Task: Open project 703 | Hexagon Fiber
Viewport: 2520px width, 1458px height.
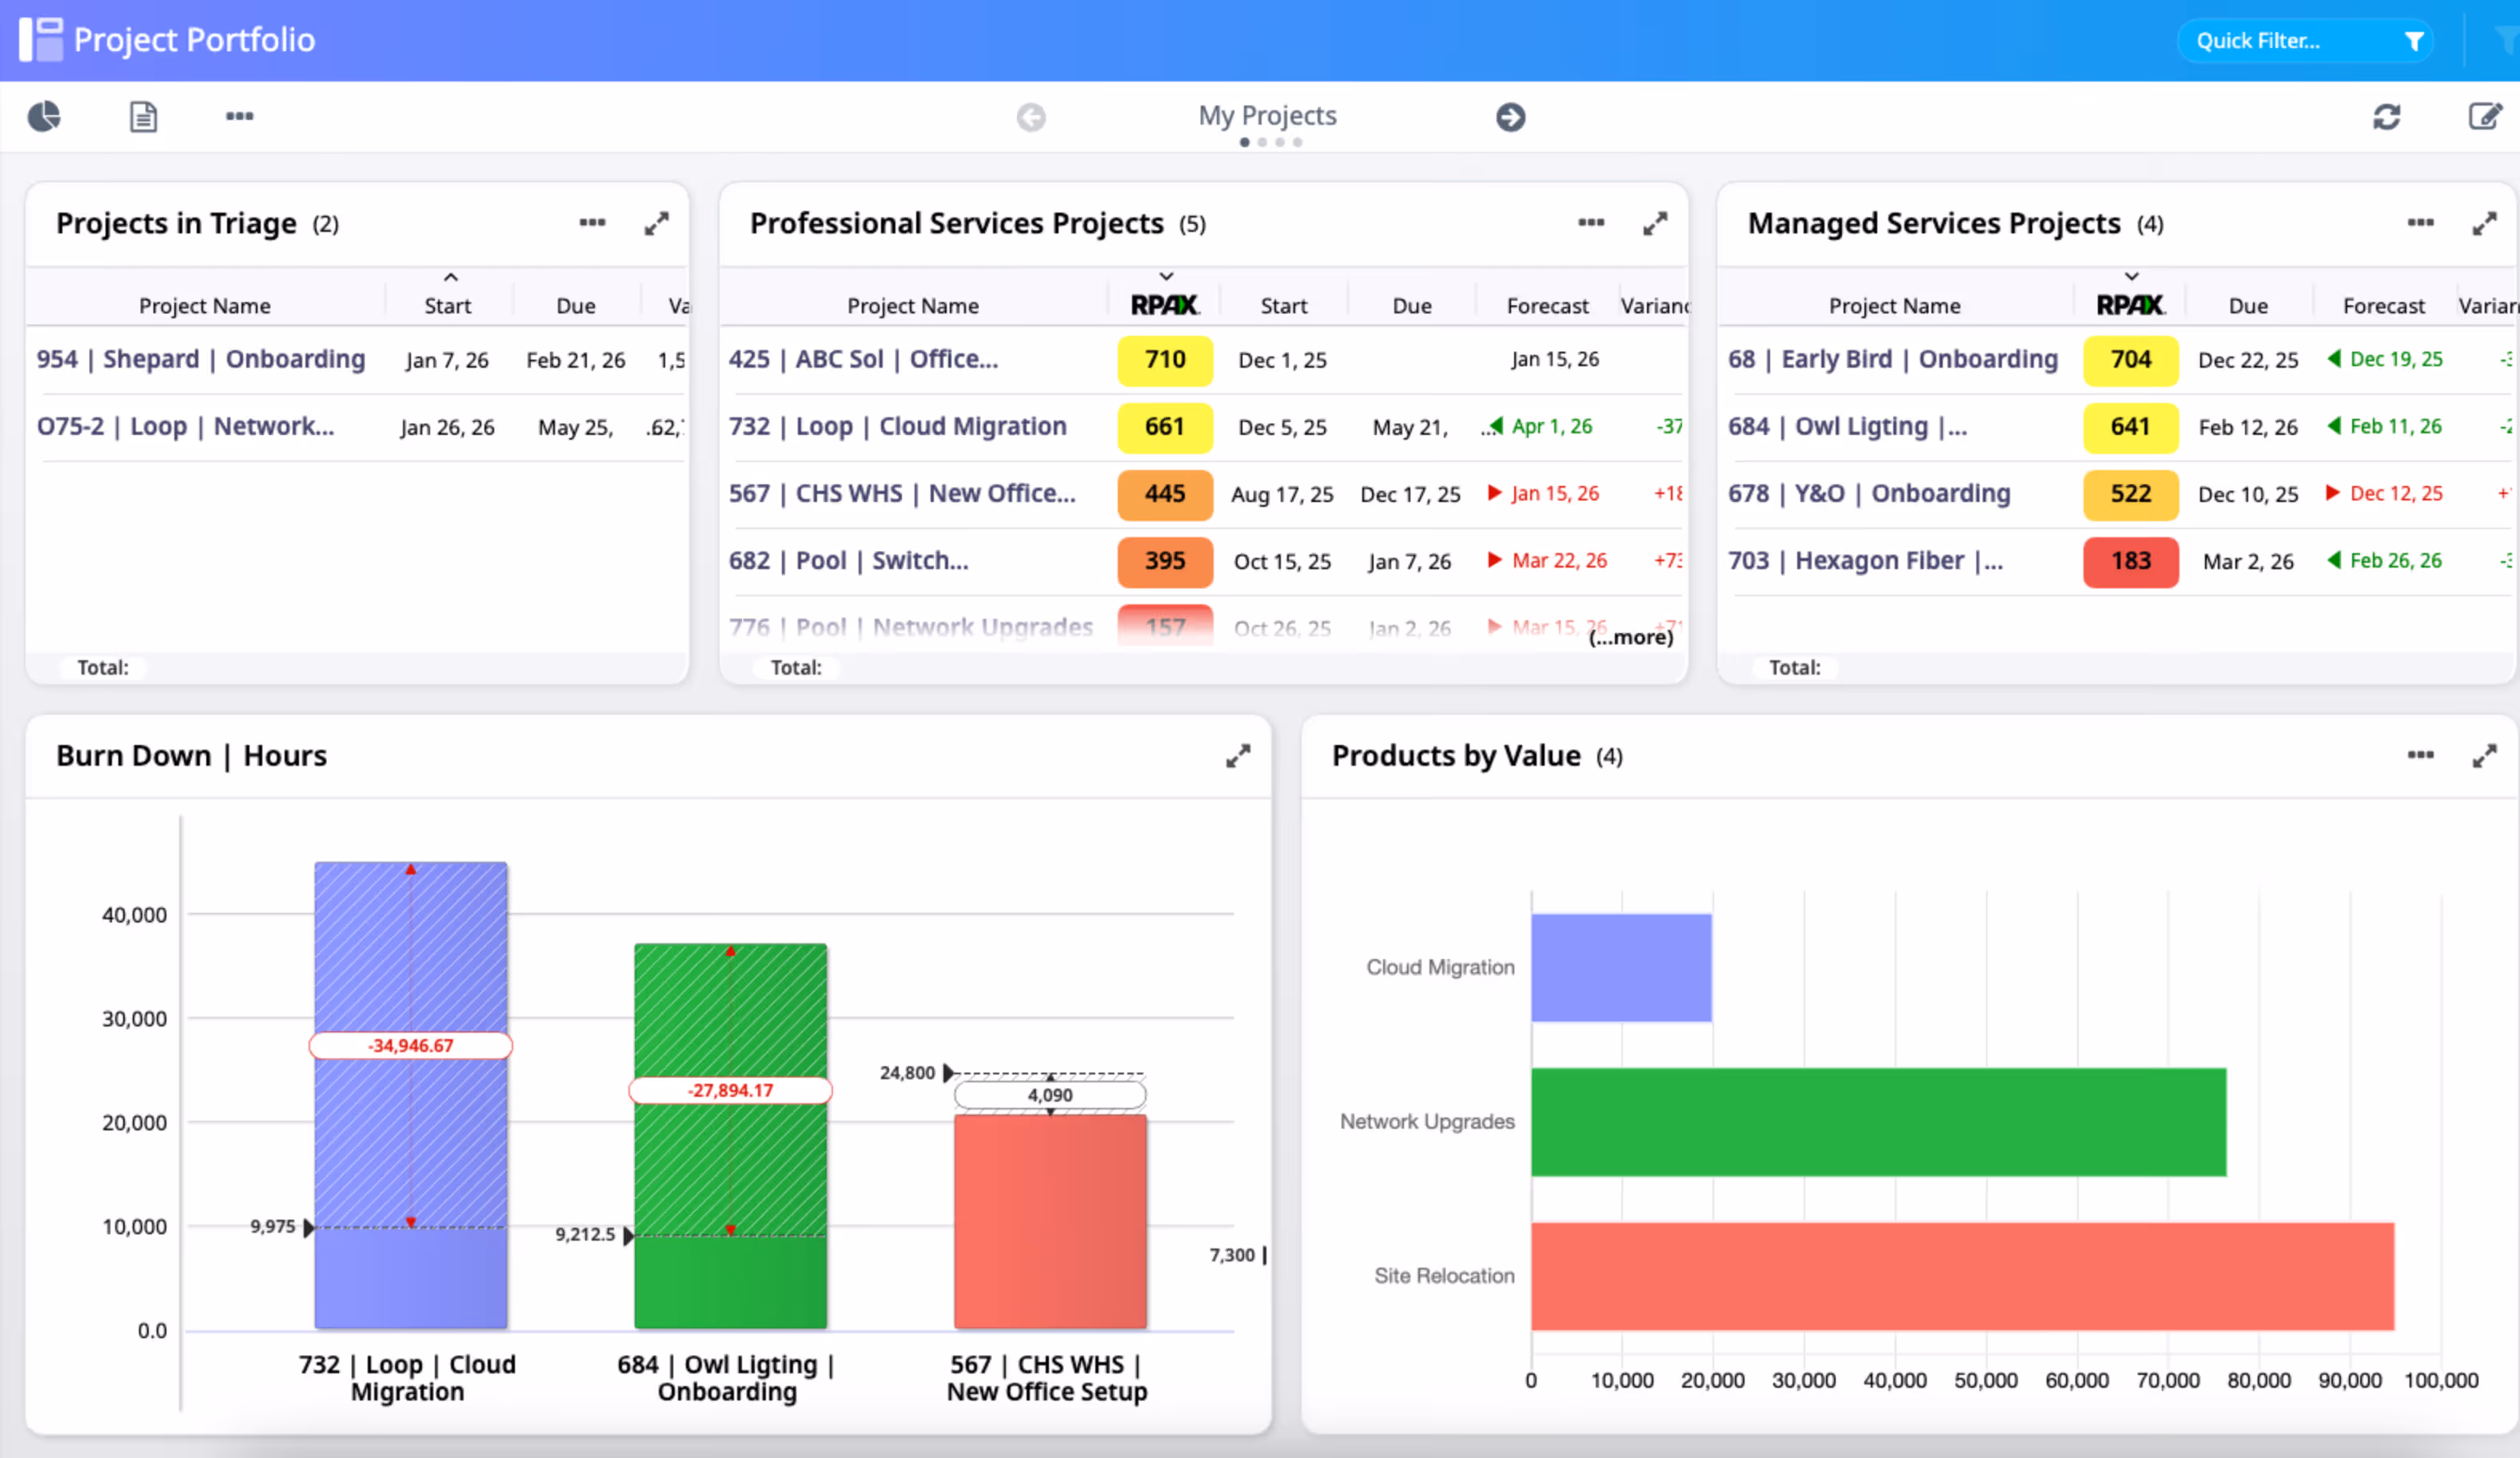Action: [1865, 560]
